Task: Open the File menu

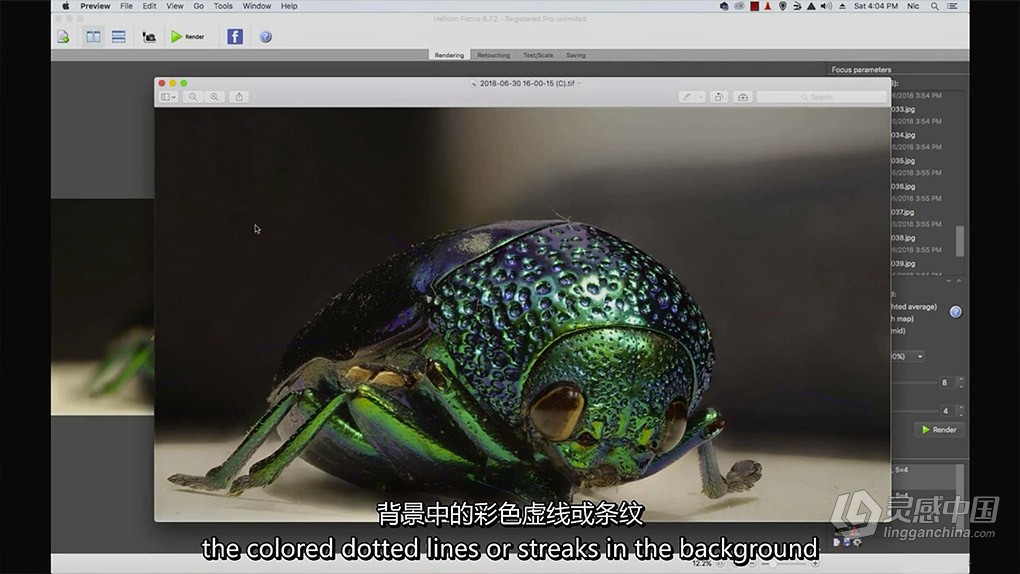Action: [126, 6]
